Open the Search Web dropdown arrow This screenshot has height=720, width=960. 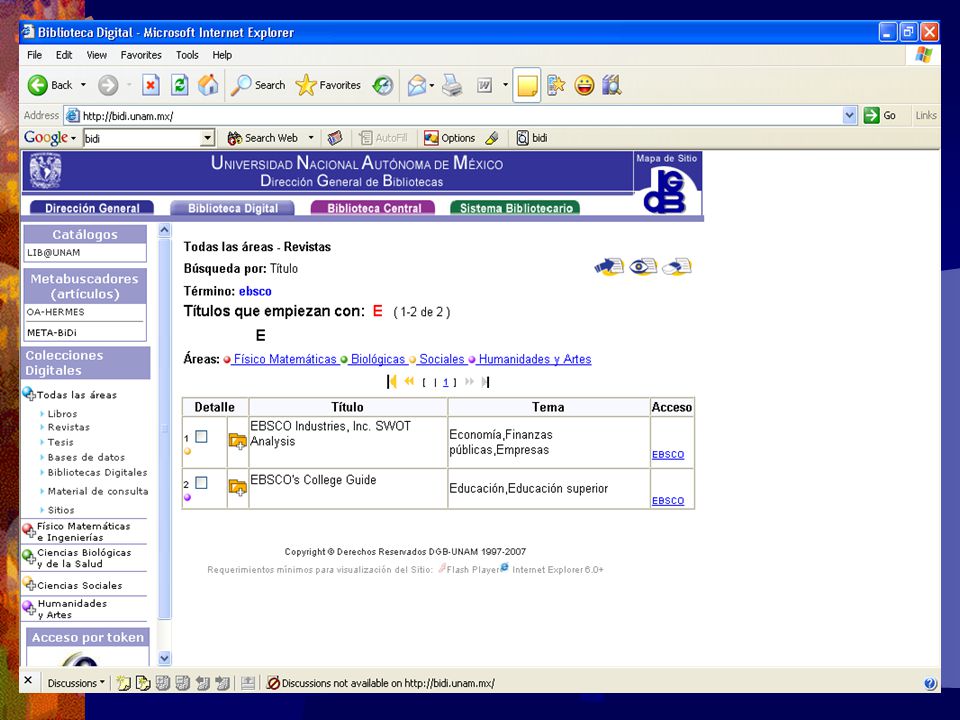[x=311, y=138]
